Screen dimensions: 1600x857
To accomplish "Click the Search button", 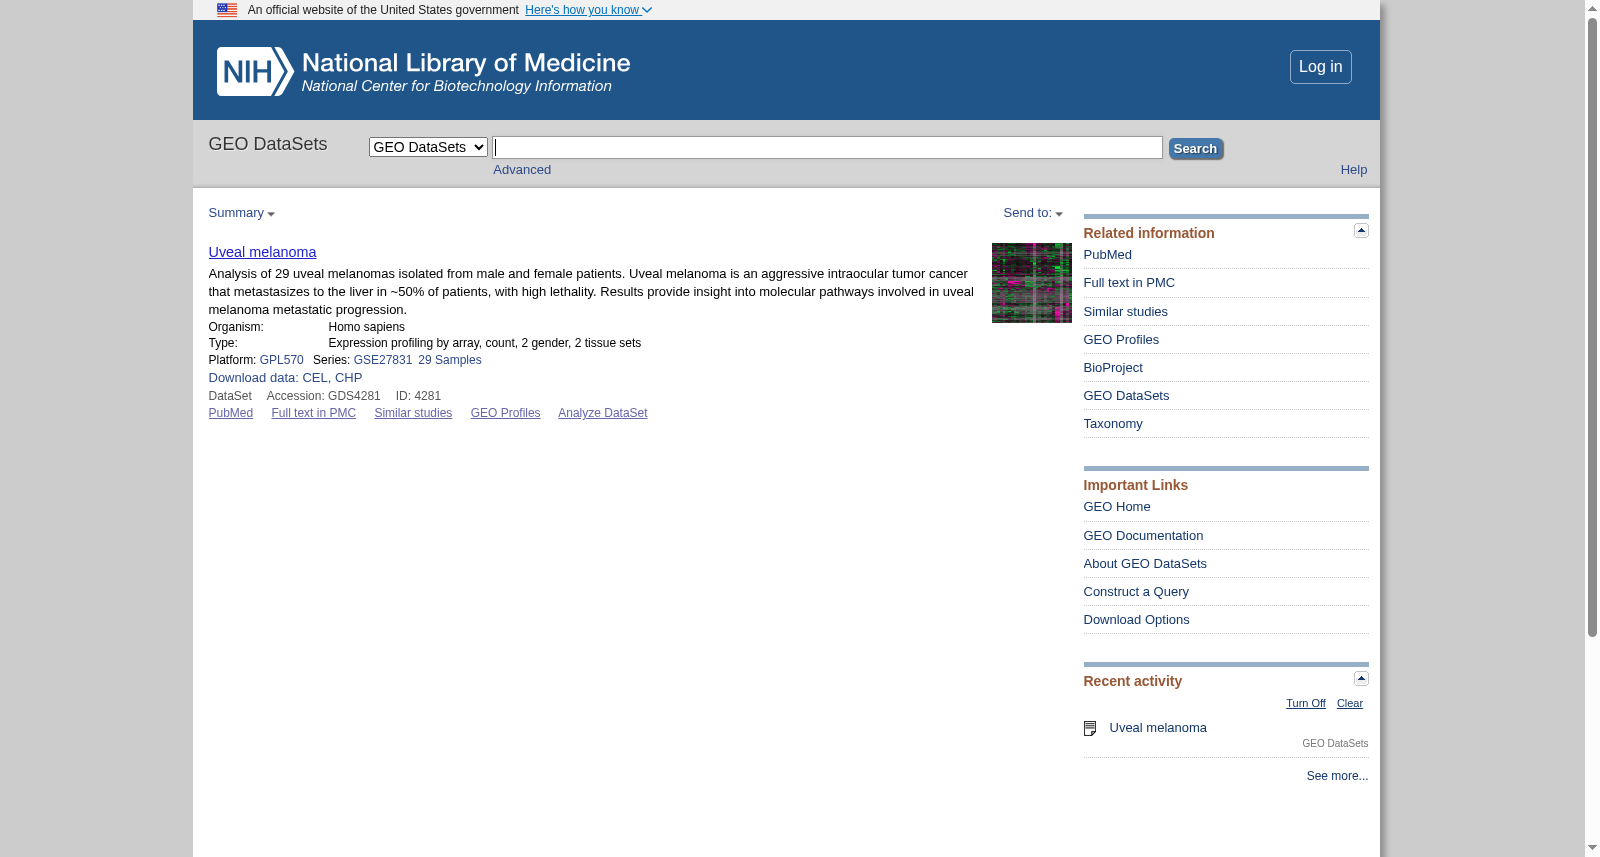I will tap(1196, 149).
